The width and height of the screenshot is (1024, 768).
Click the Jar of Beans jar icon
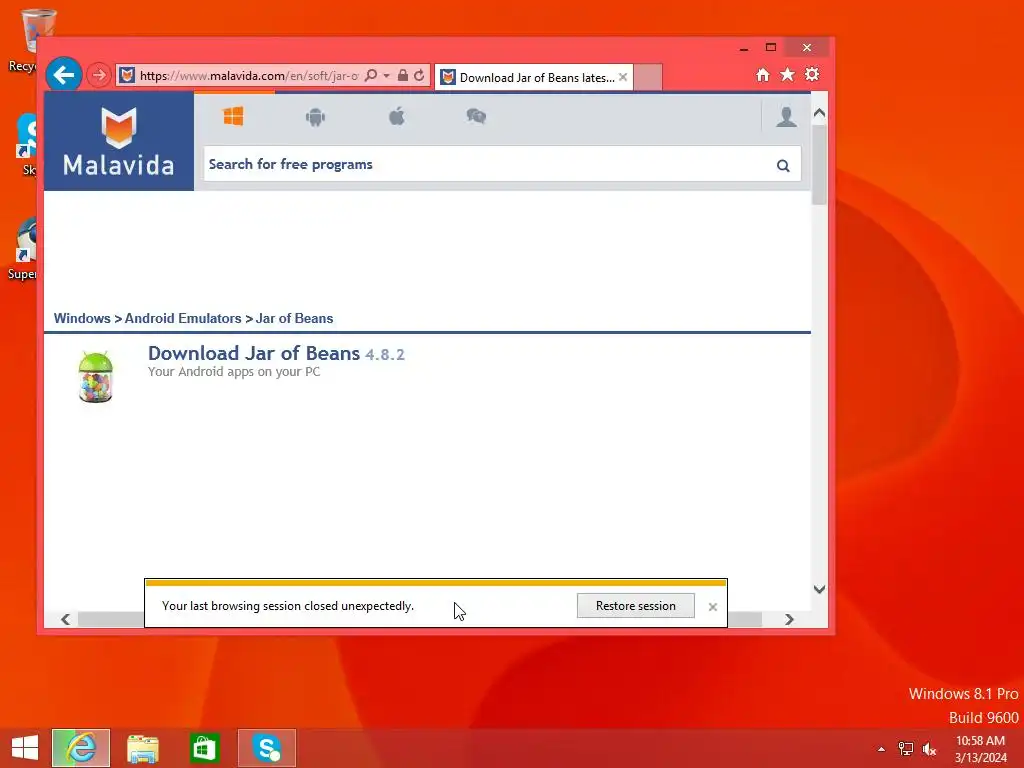click(x=95, y=377)
